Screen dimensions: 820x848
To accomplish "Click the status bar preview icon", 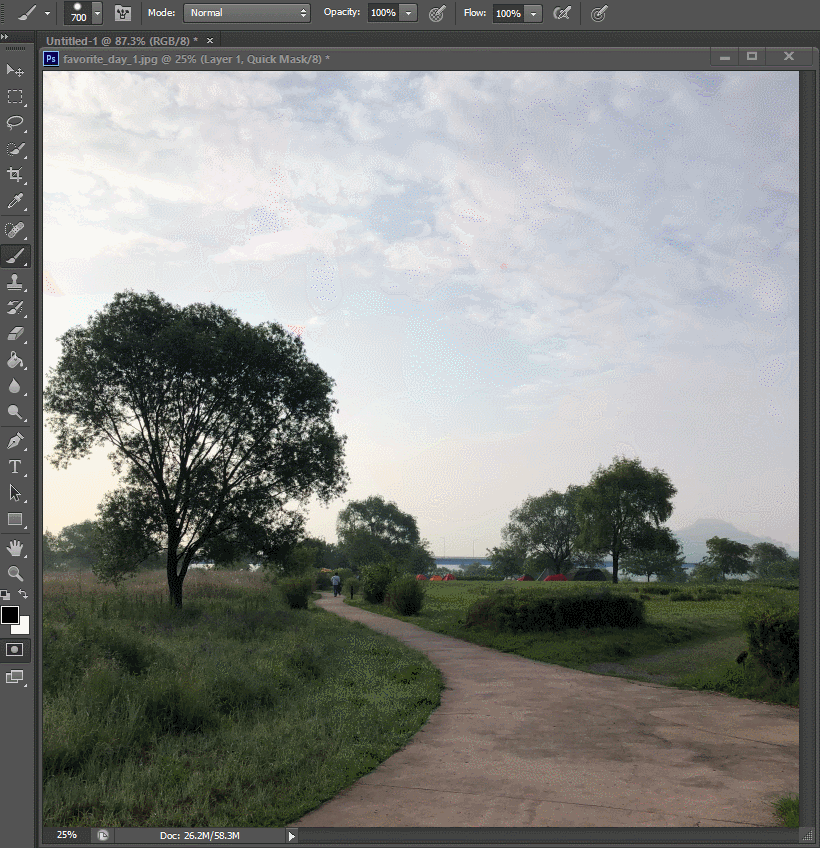I will coord(102,835).
